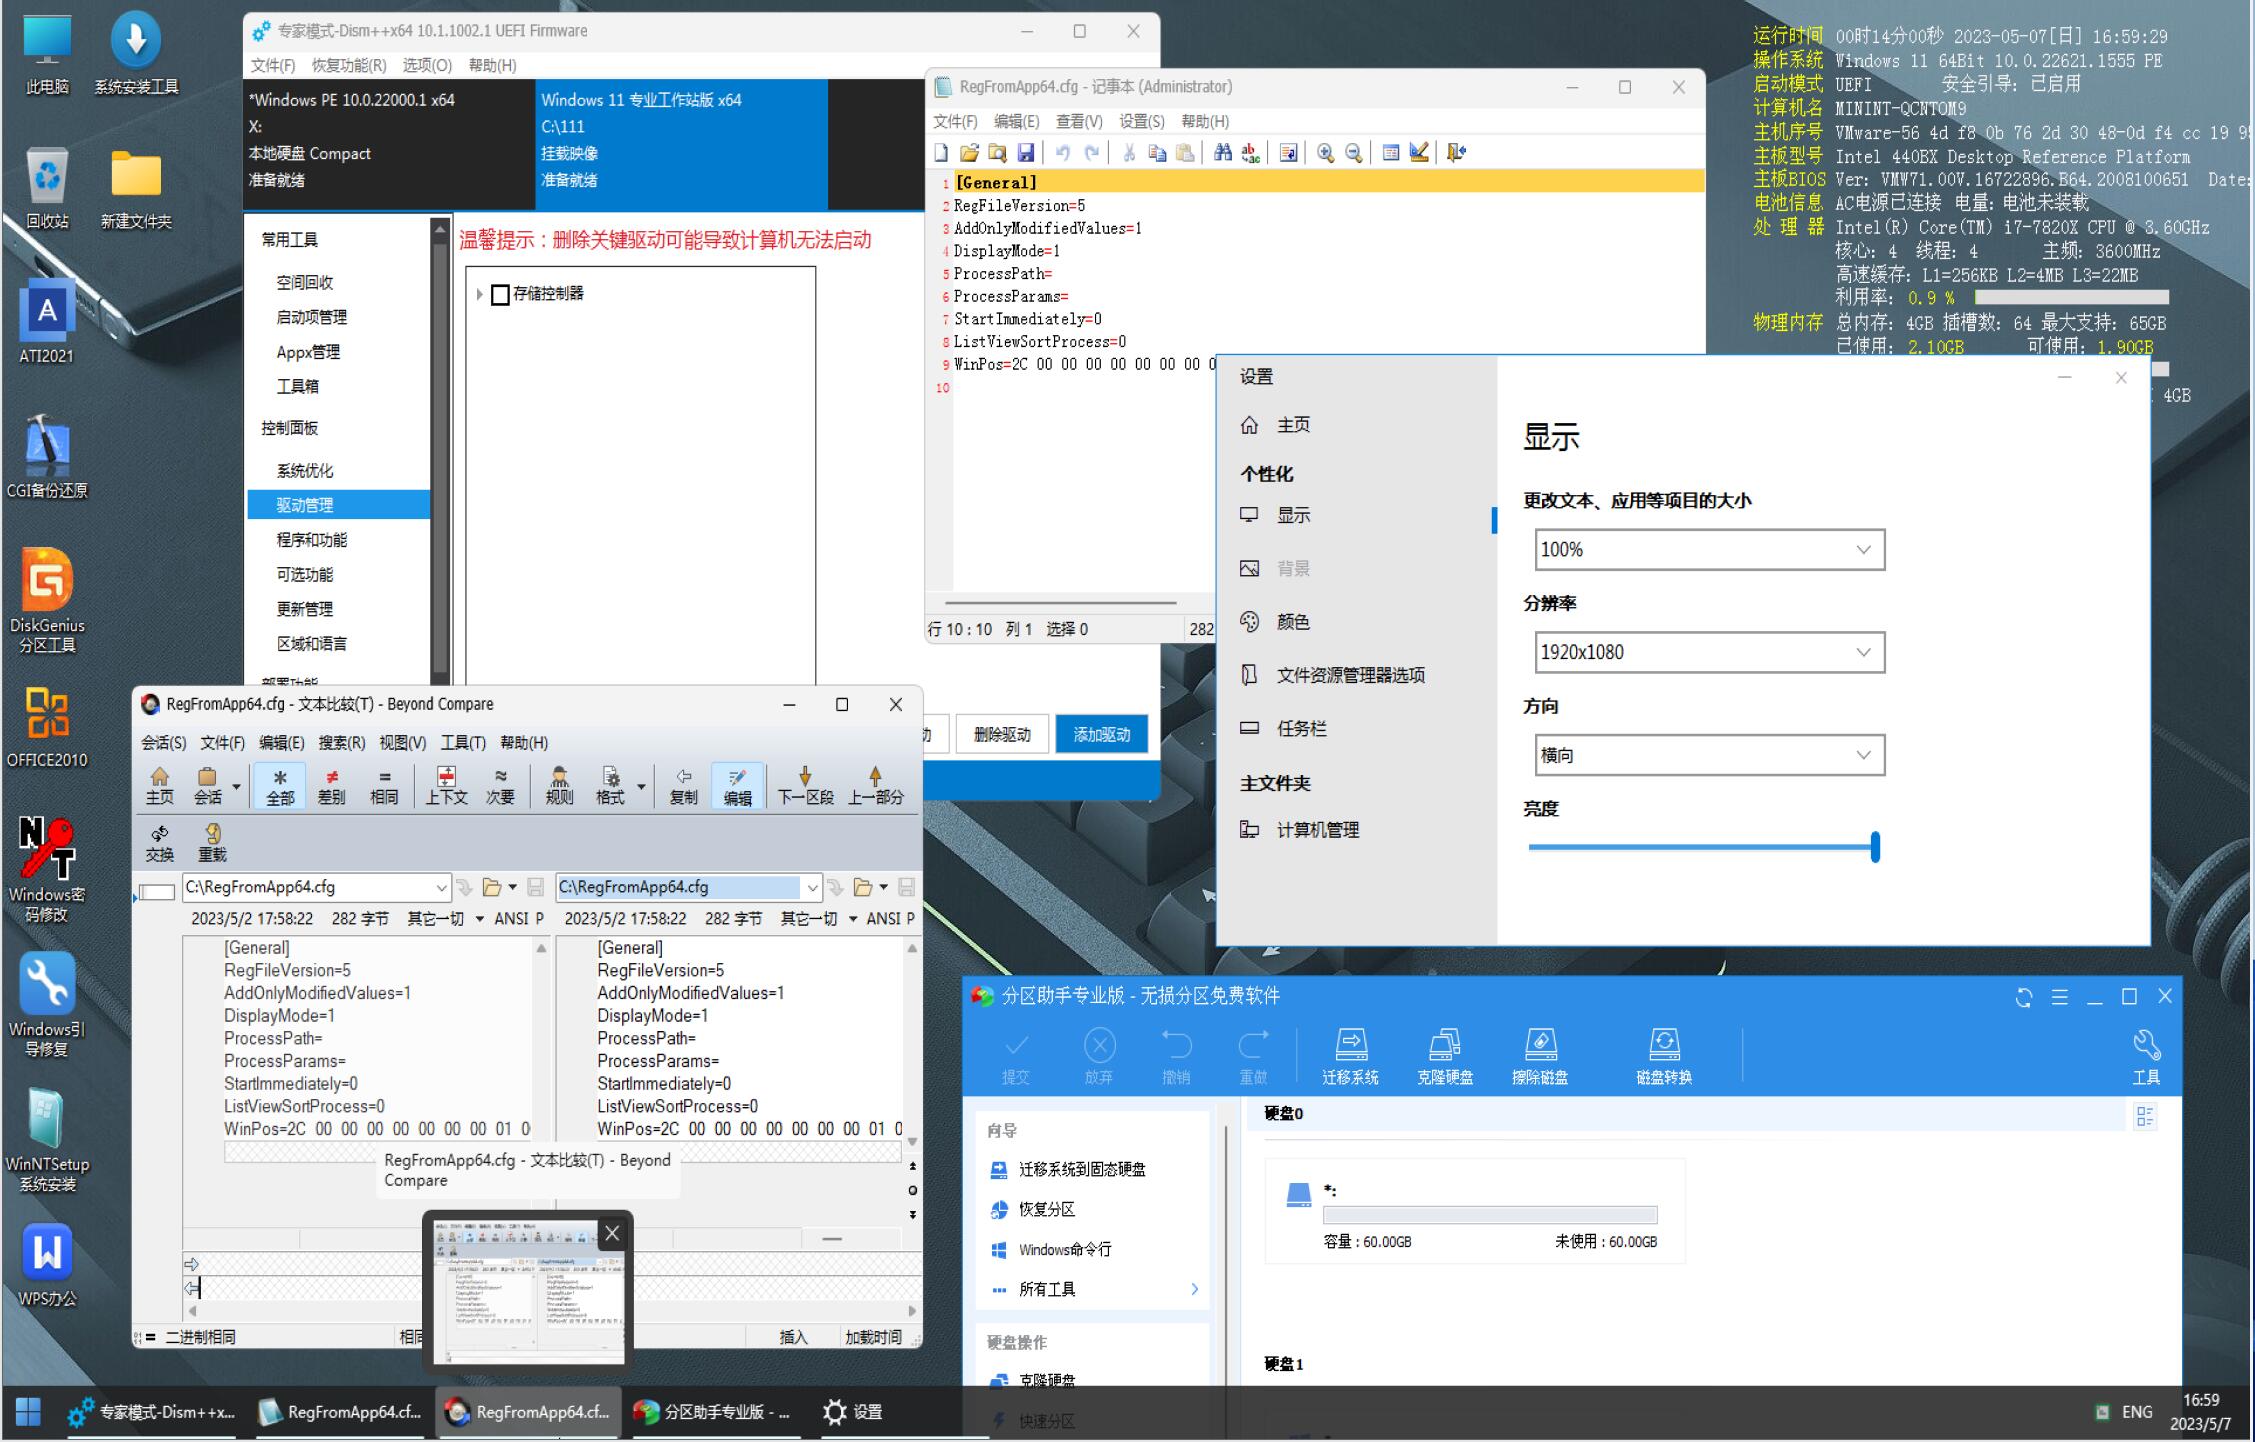This screenshot has width=2255, height=1442.
Task: Click the refresh icon in 分区助手 title bar
Action: (2024, 997)
